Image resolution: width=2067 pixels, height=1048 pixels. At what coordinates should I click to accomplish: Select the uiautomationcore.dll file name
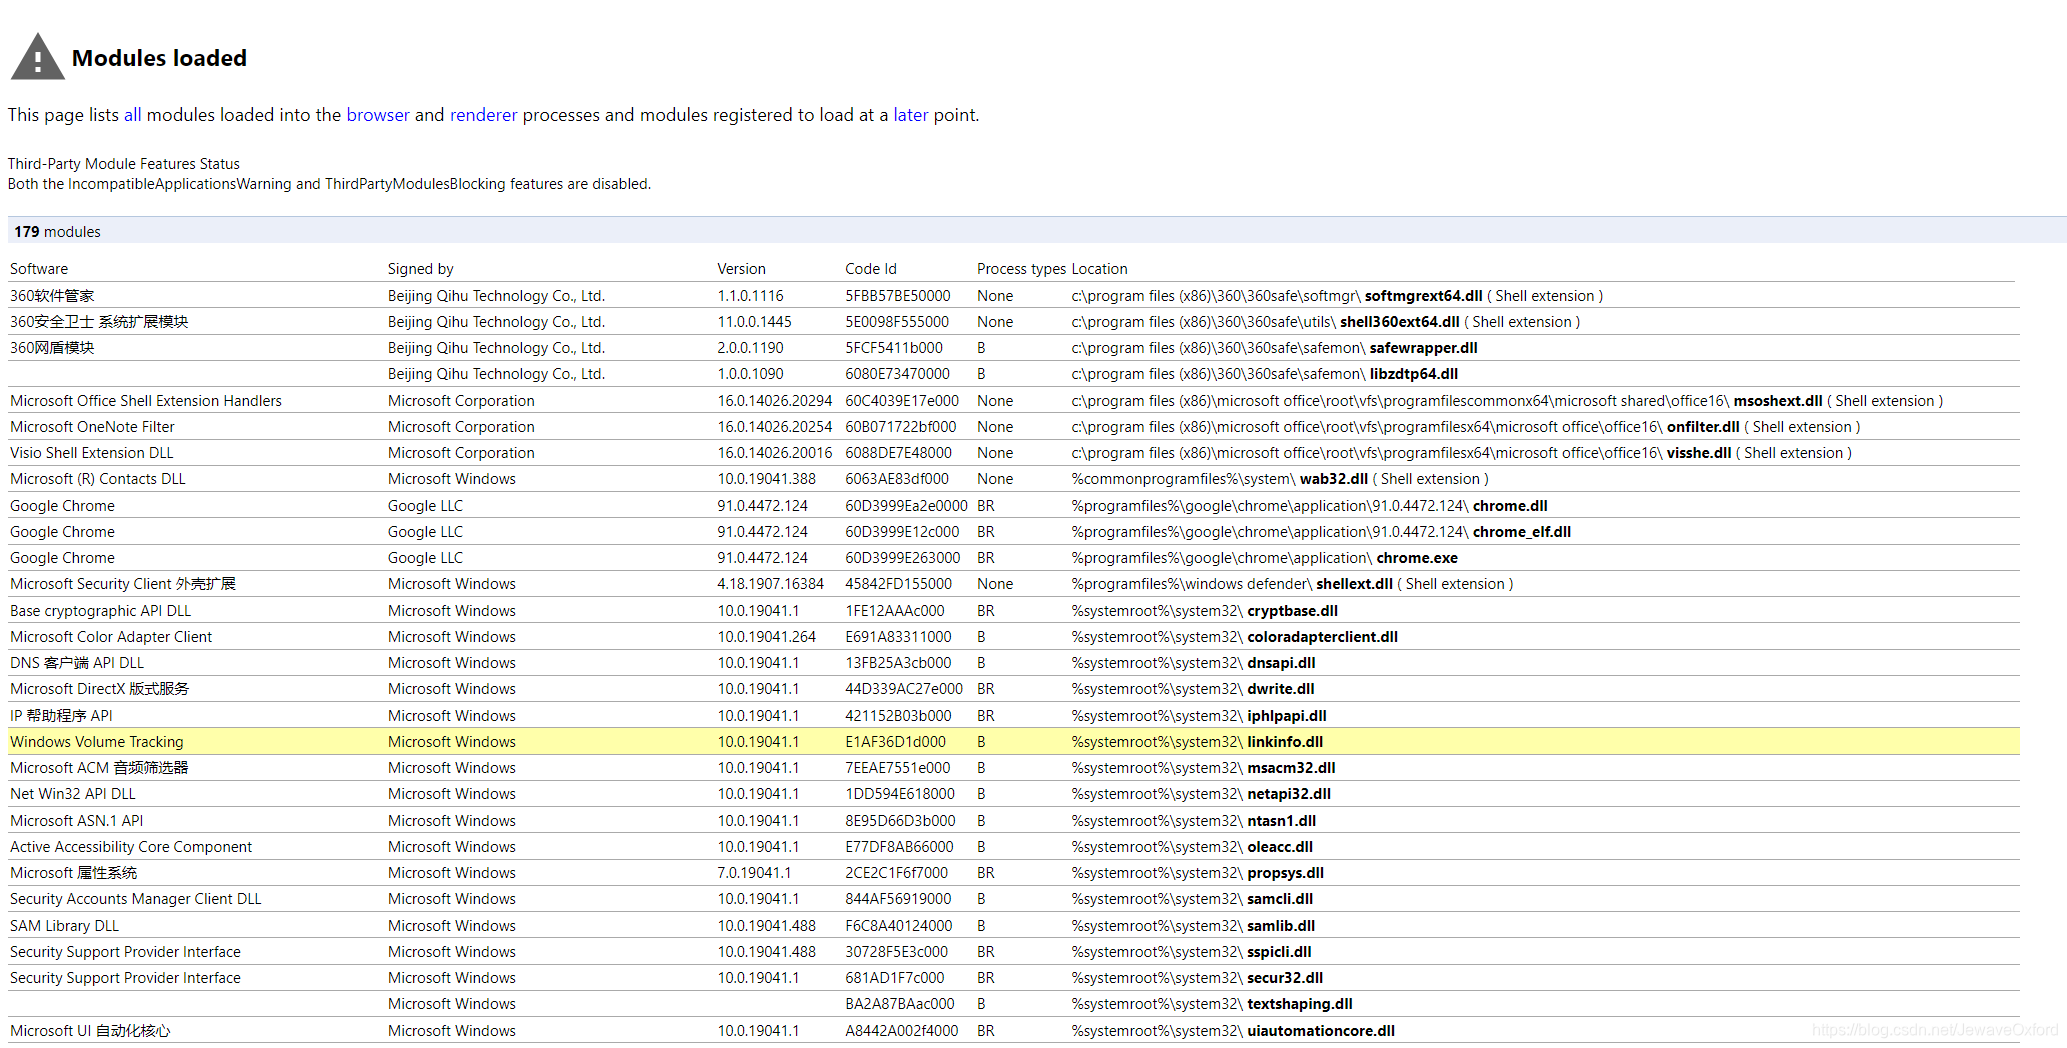tap(1321, 1031)
